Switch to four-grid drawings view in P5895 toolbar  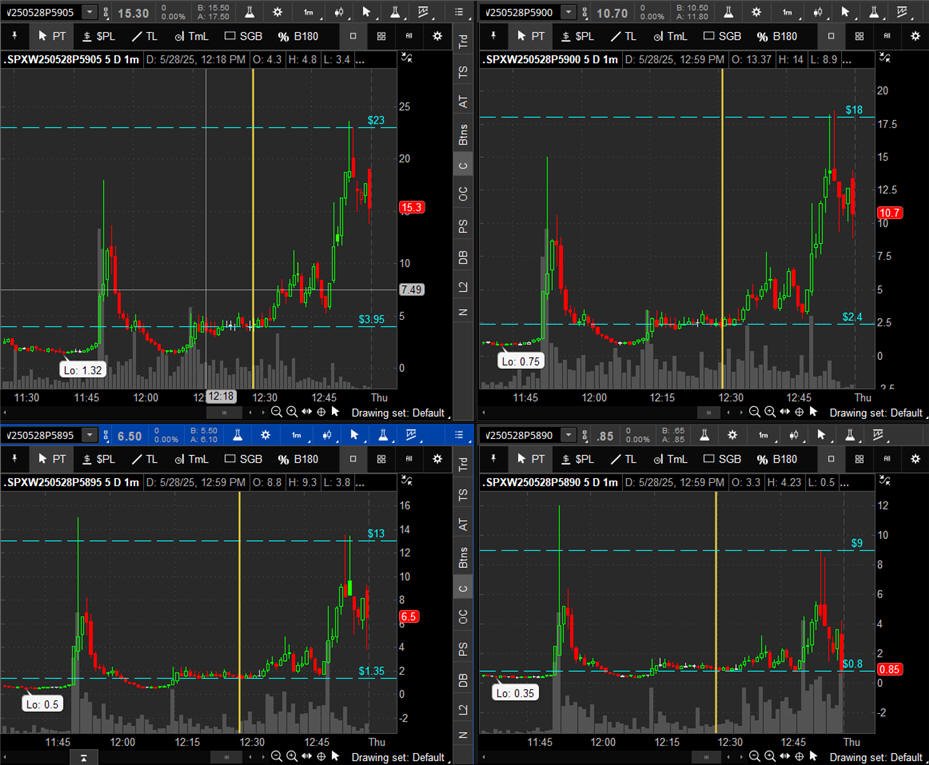381,459
